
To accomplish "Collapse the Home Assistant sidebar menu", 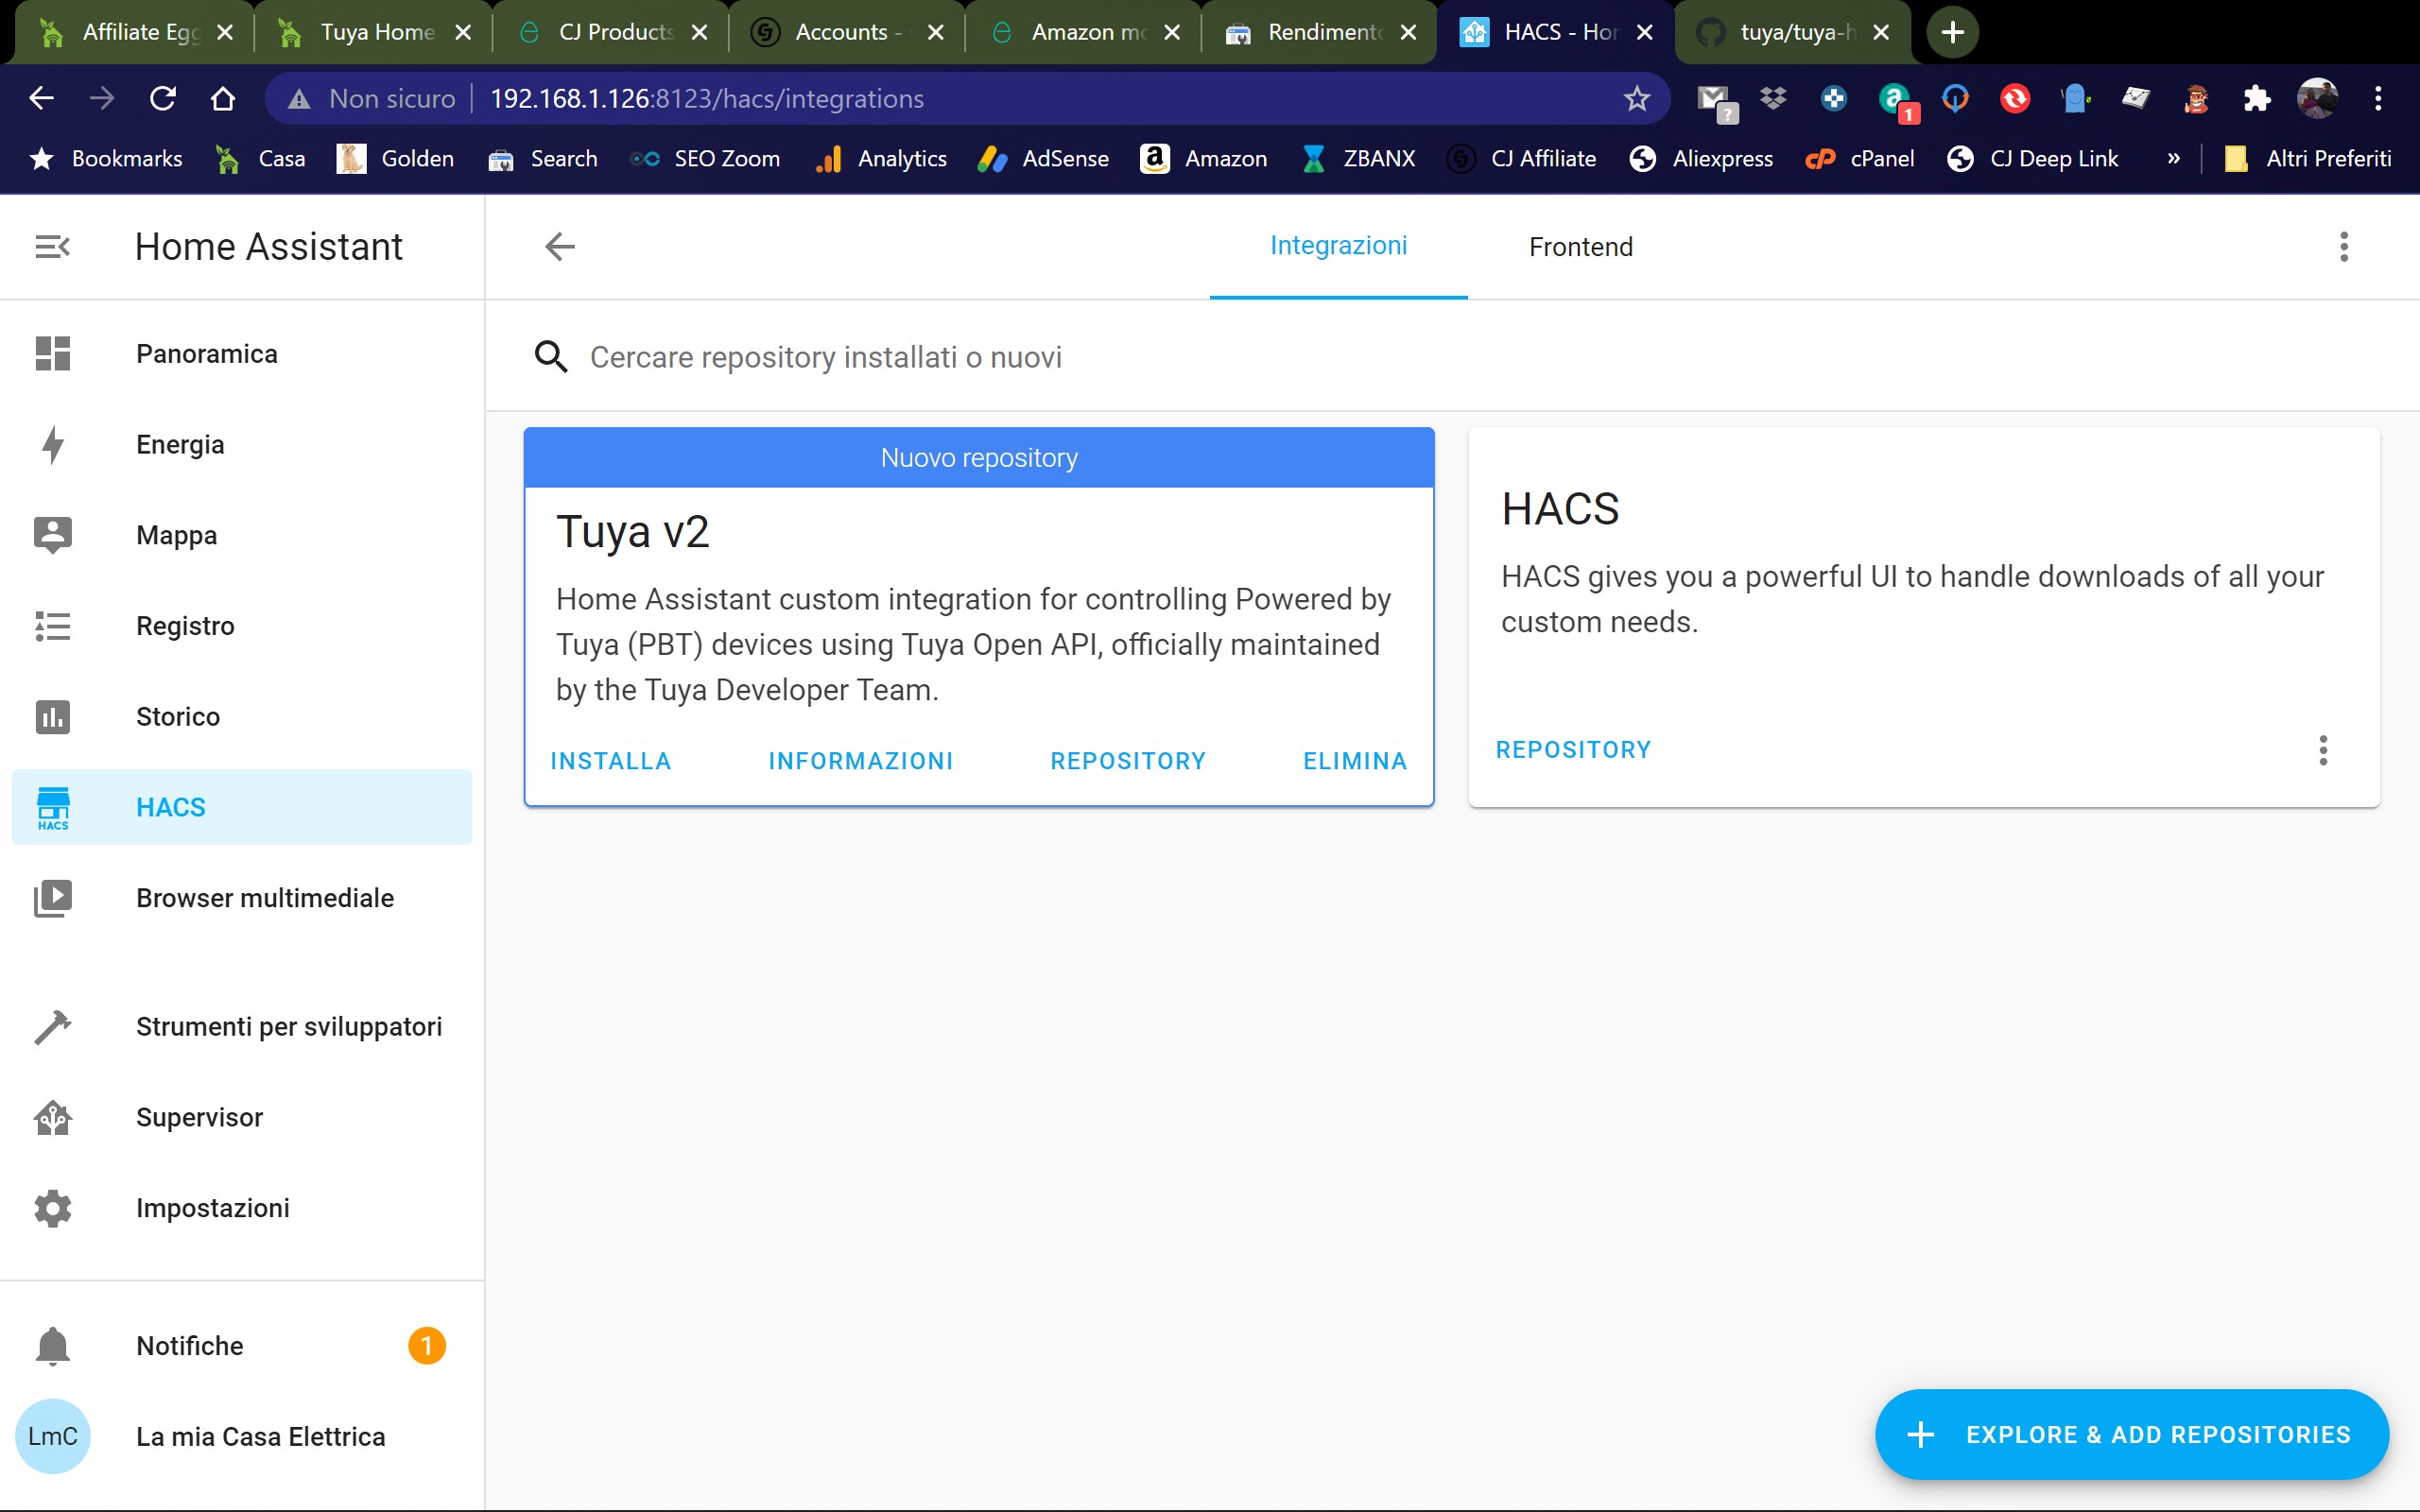I will (52, 246).
